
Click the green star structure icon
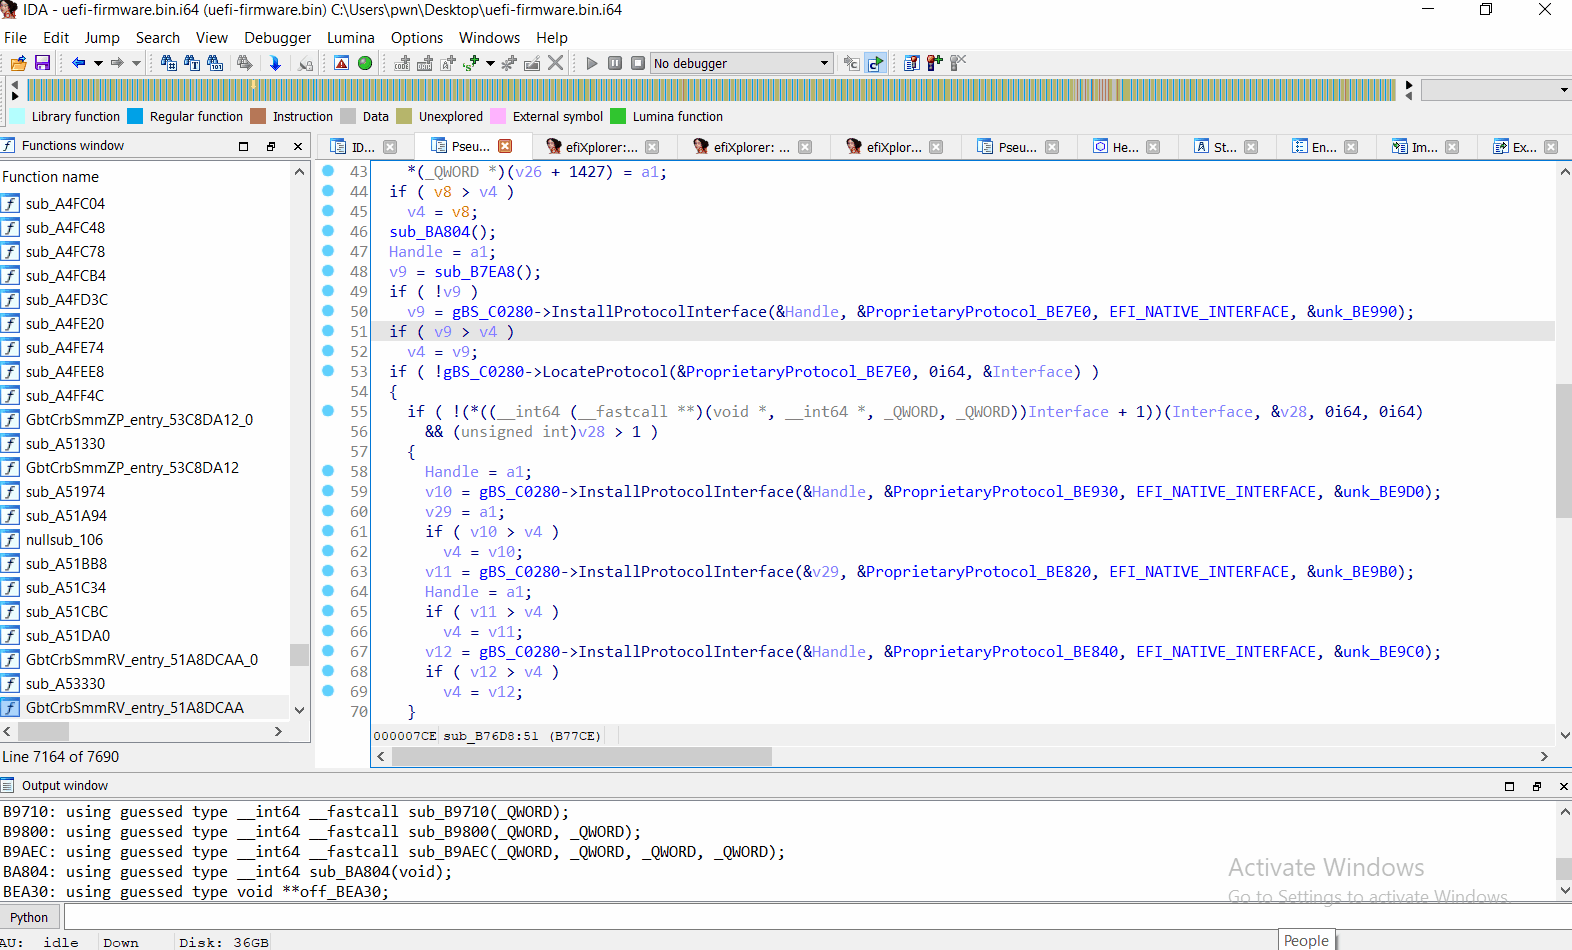pyautogui.click(x=472, y=63)
